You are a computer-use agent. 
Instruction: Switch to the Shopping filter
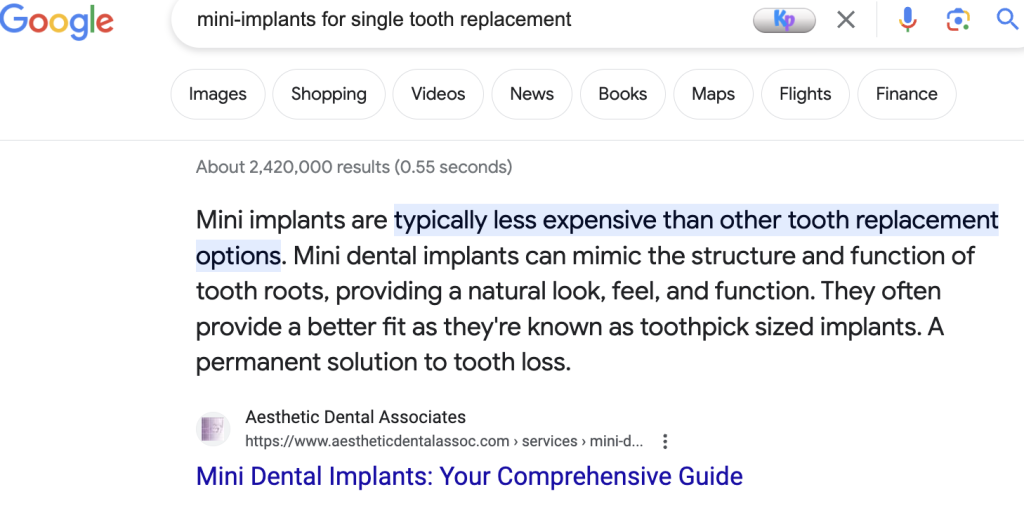coord(328,94)
